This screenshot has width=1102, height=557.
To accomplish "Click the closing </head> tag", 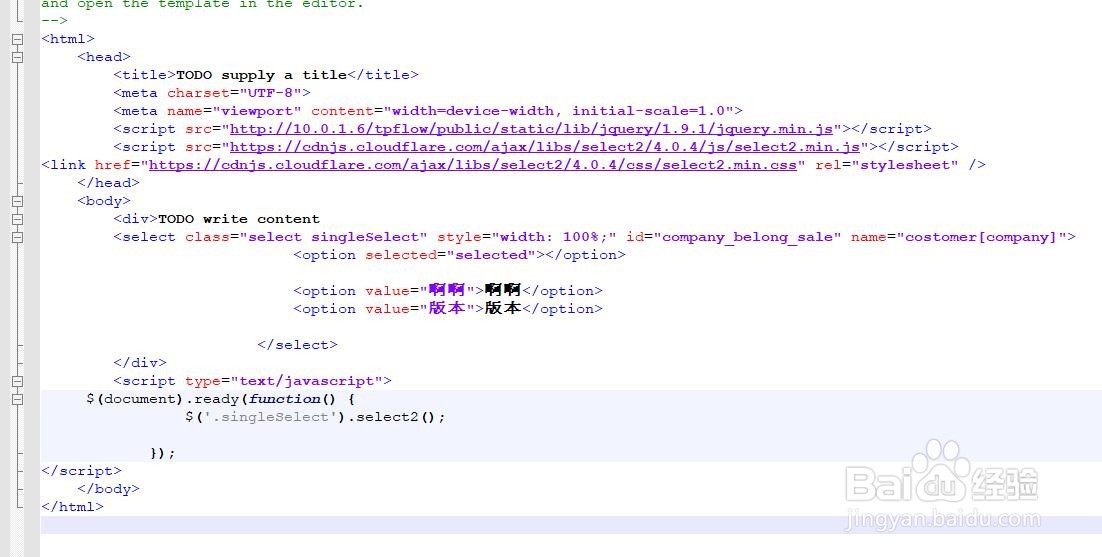I will (108, 183).
